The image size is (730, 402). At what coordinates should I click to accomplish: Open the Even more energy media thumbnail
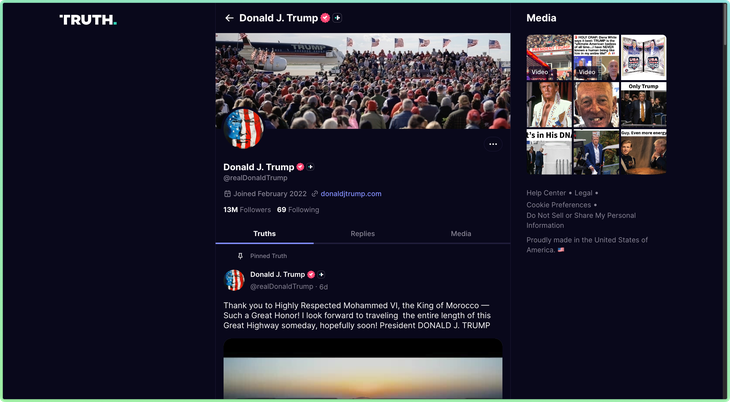coord(643,152)
